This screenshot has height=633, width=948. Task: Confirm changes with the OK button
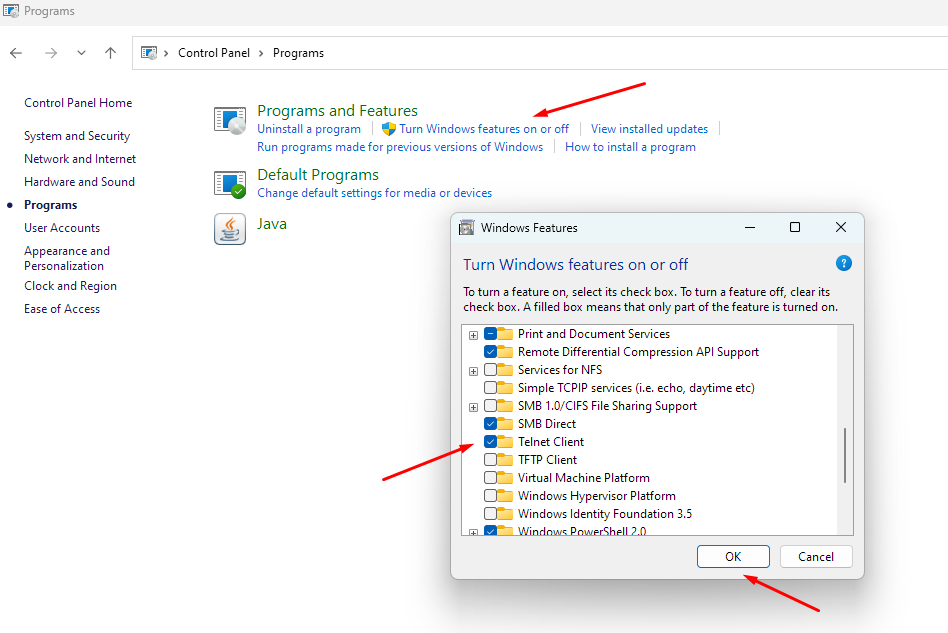click(x=733, y=557)
